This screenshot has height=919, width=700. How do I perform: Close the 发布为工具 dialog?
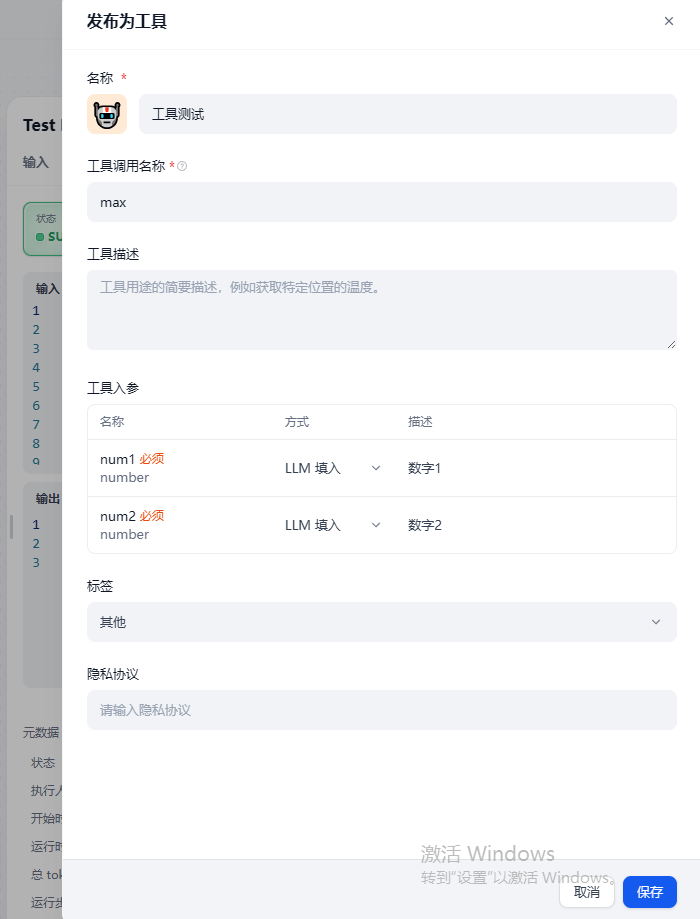[x=668, y=21]
